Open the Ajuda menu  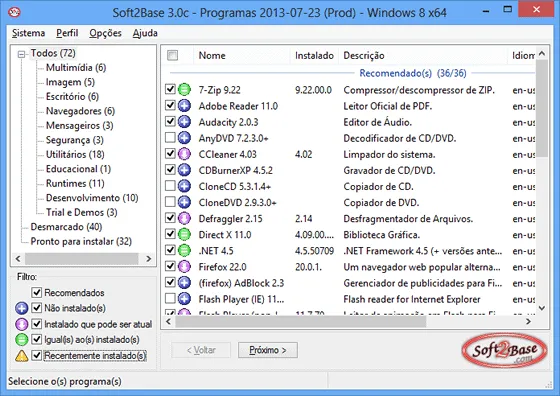click(145, 33)
